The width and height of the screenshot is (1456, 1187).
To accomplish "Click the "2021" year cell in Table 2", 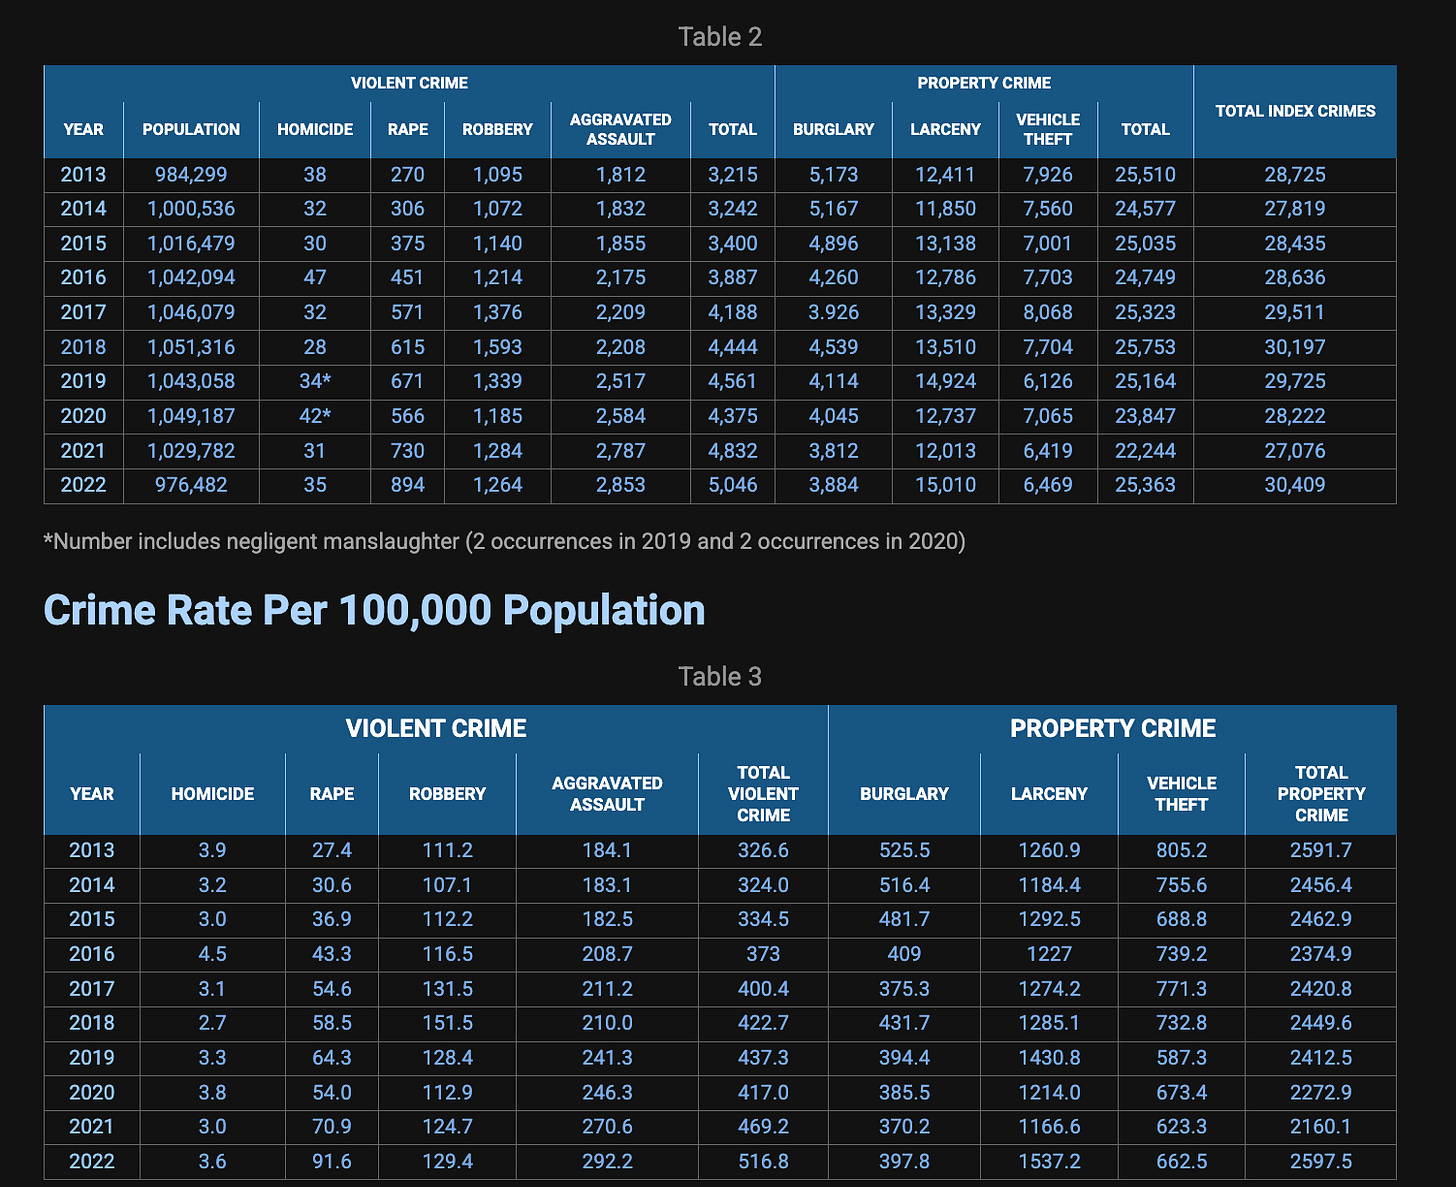I will point(83,451).
